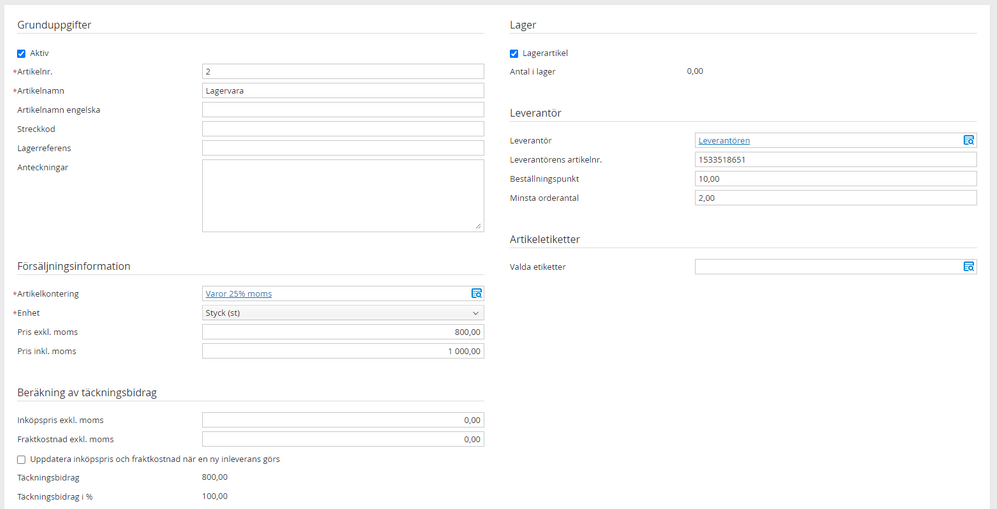Select the Pris exkl. moms field

tap(343, 332)
